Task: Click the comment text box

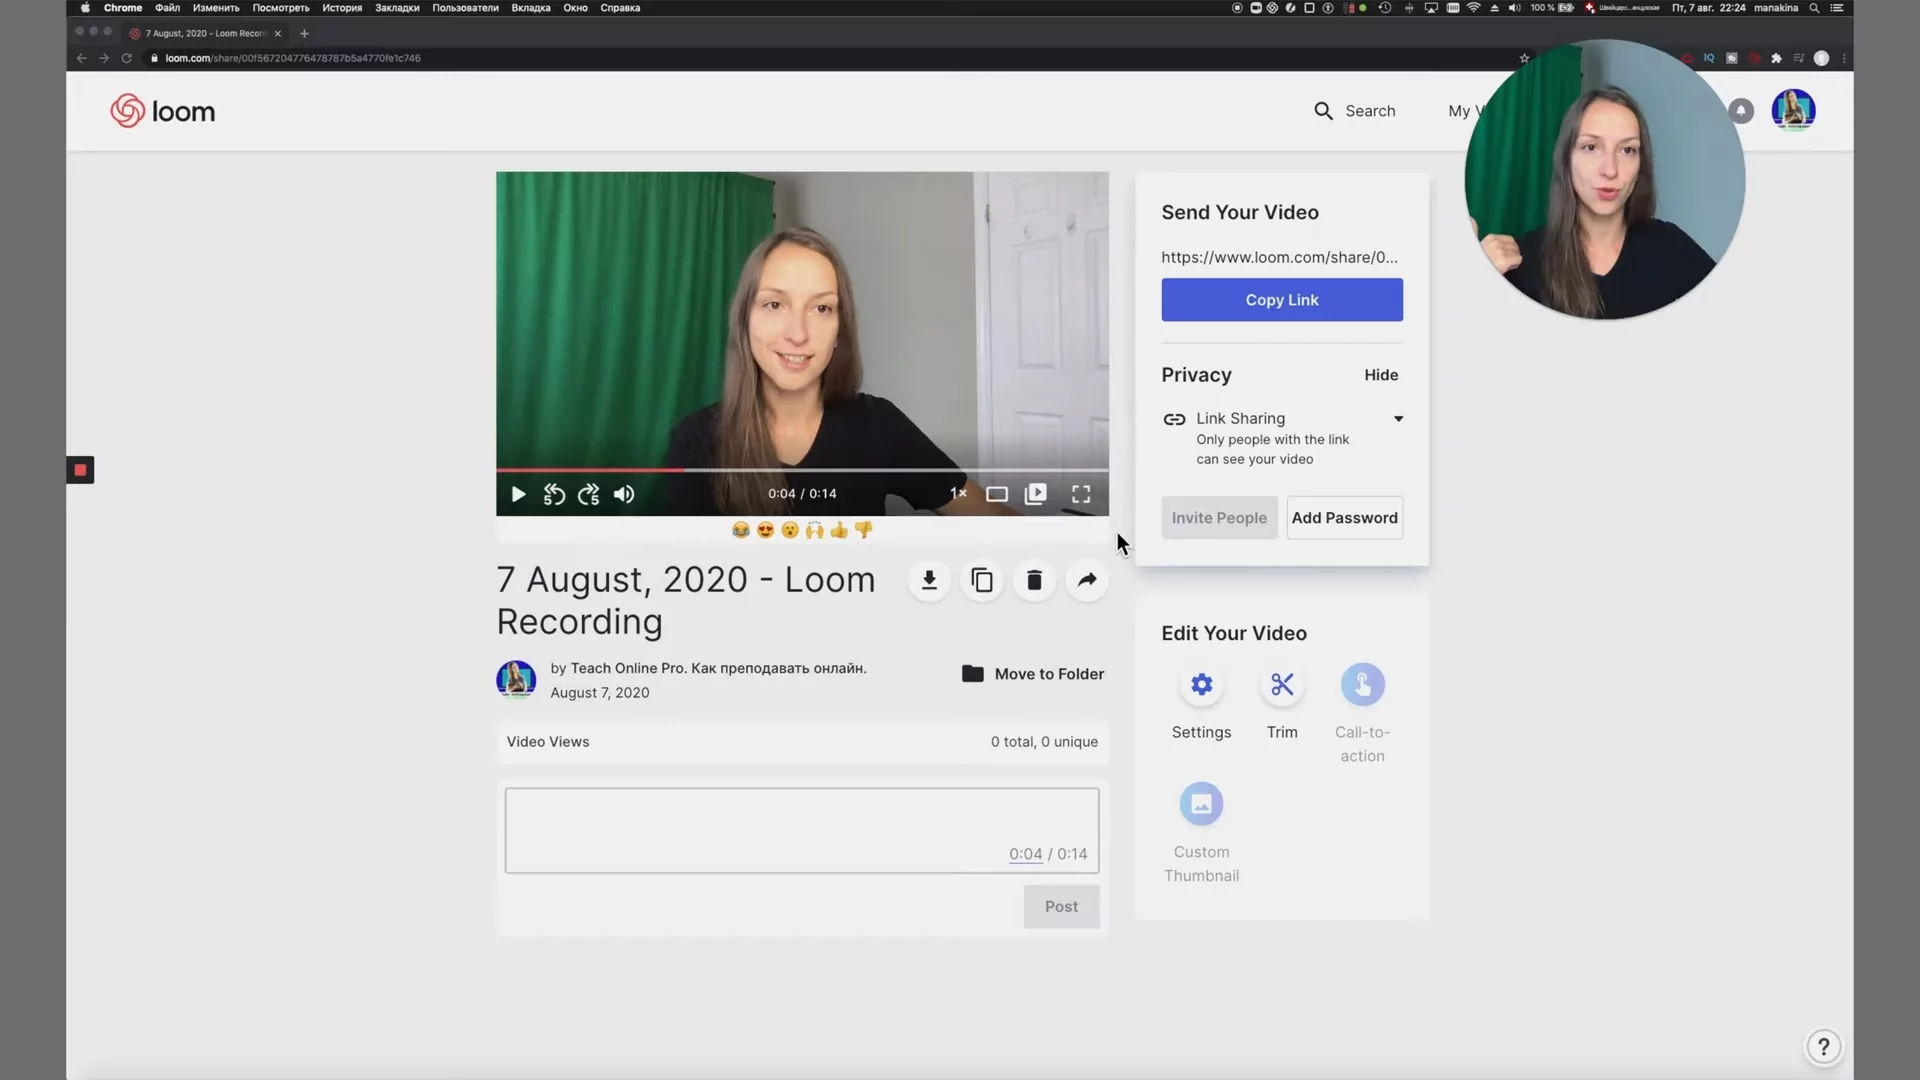Action: pos(802,831)
